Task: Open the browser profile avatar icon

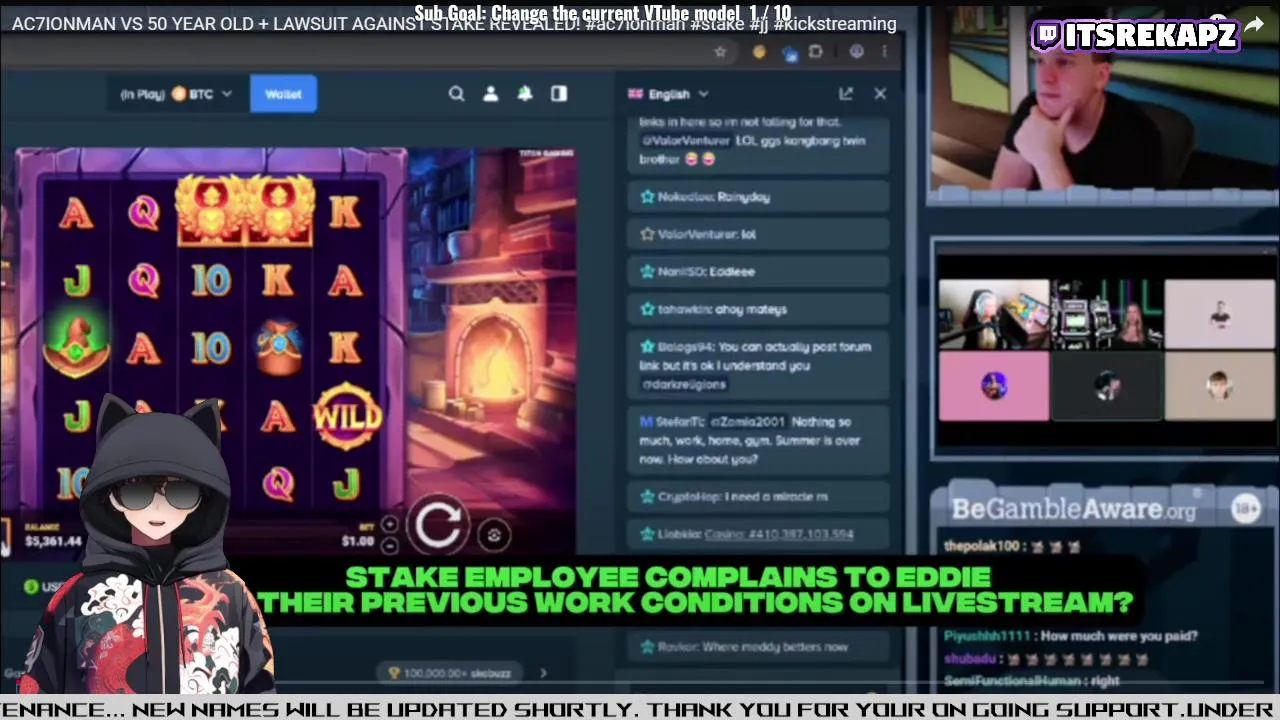Action: click(856, 52)
